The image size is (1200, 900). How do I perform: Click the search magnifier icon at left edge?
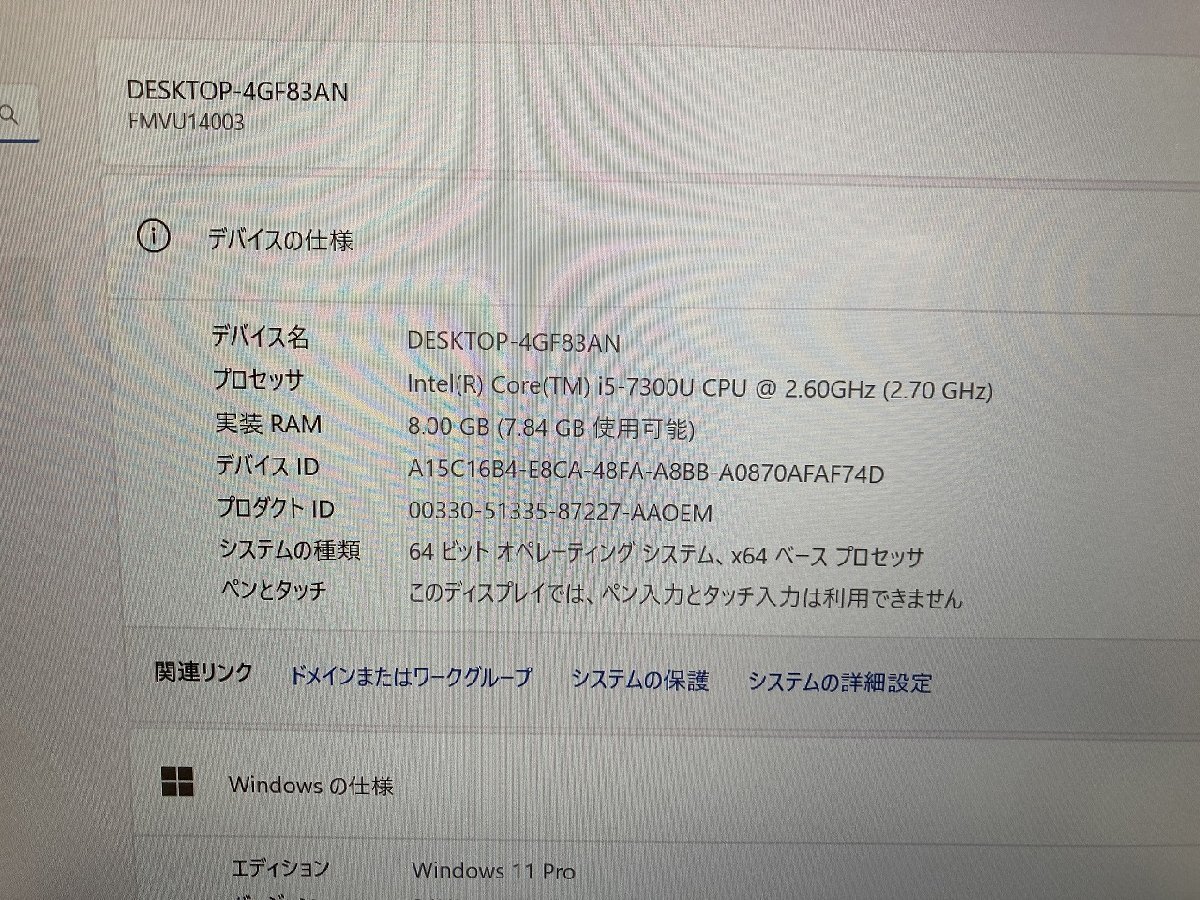[x=9, y=114]
